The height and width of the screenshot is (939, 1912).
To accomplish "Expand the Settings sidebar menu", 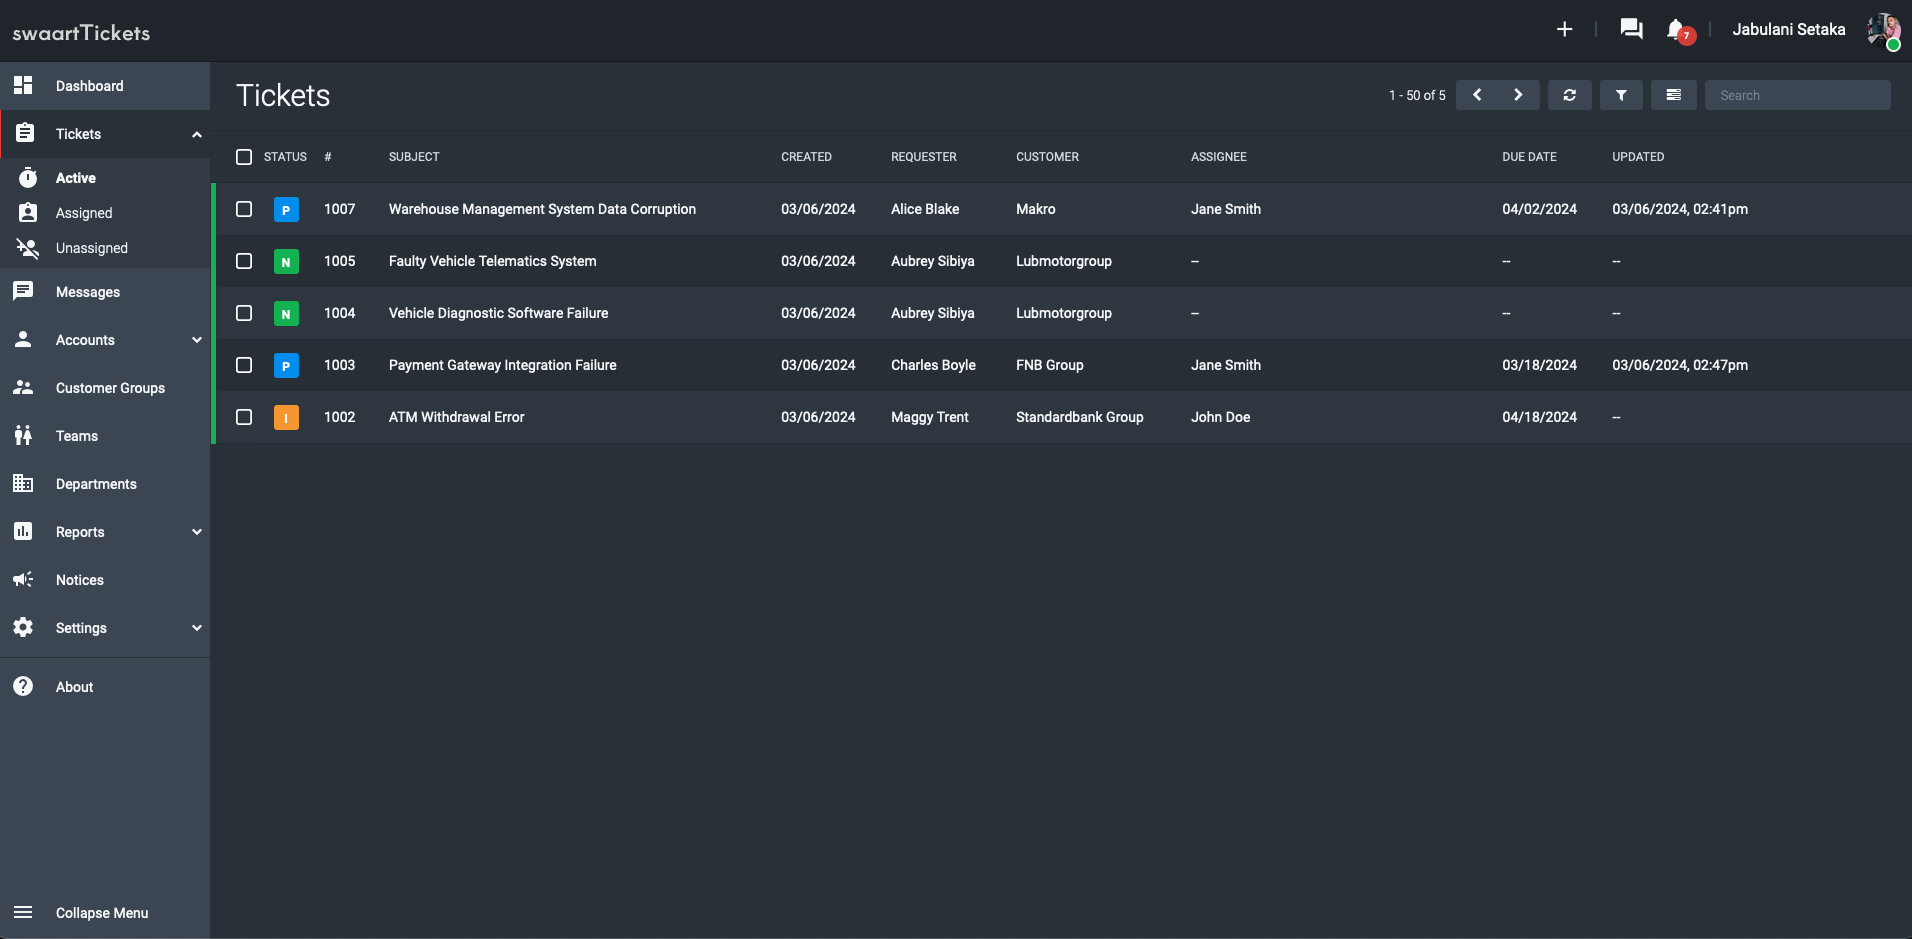I will (x=197, y=628).
